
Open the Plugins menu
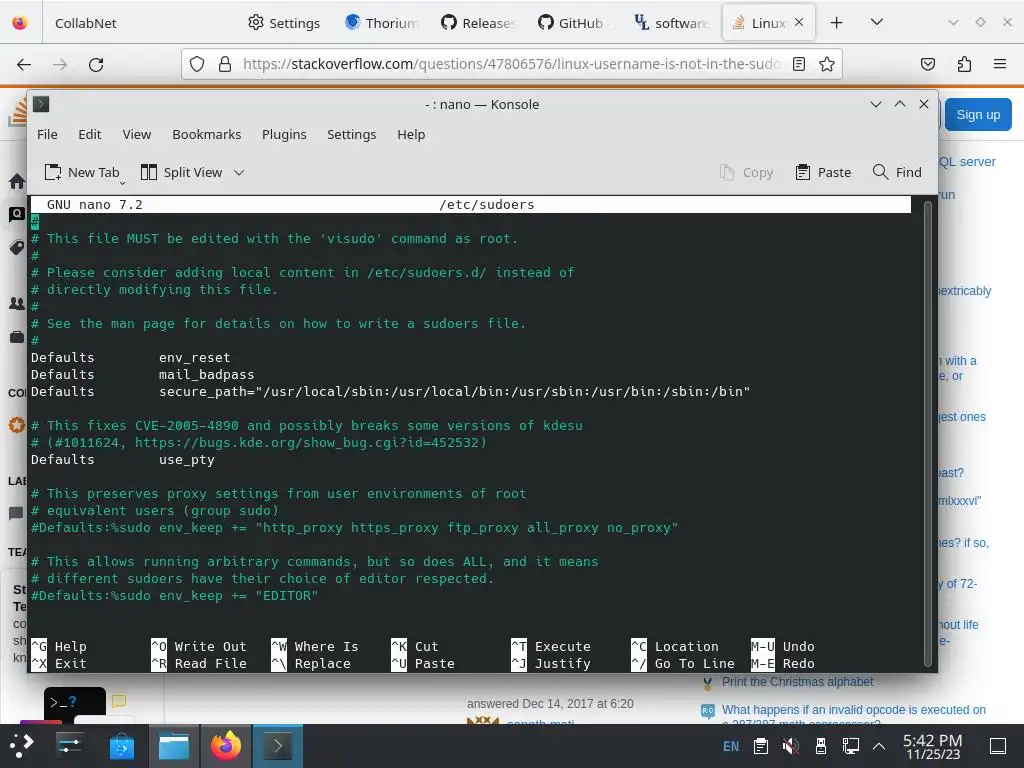coord(284,135)
